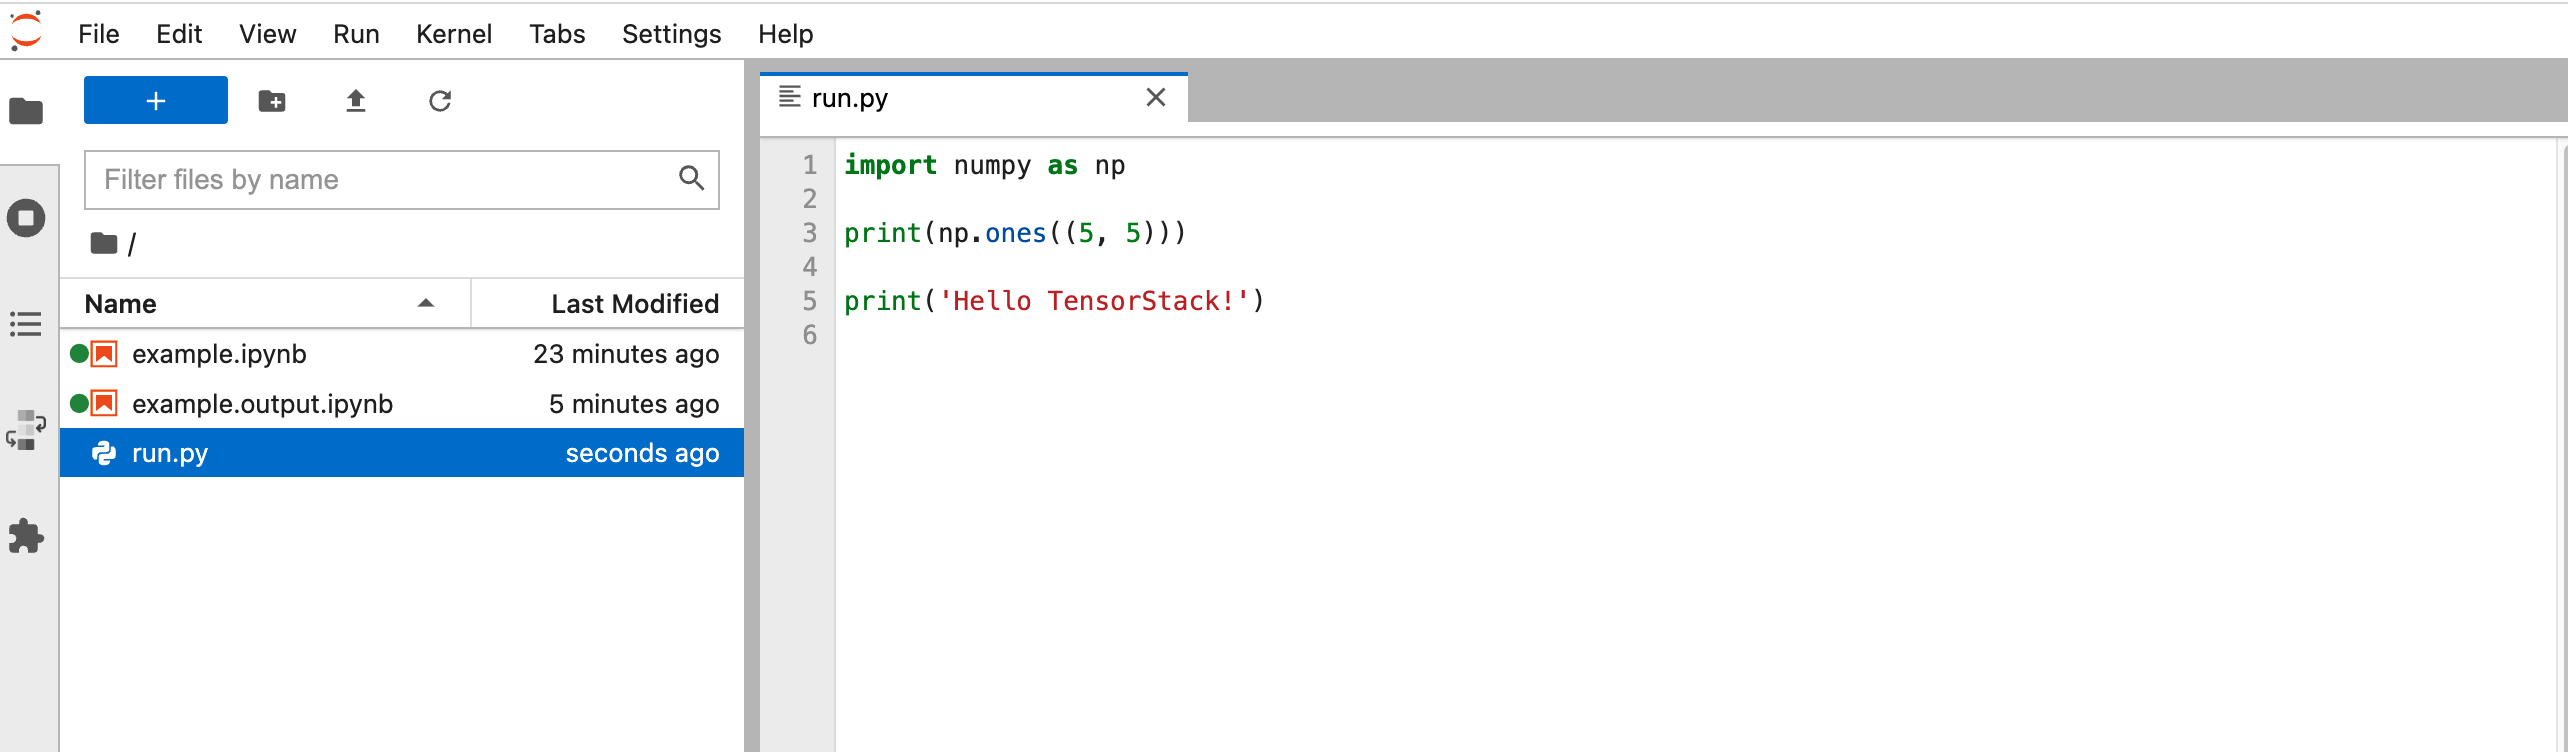Open the Kernel menu
Viewport: 2568px width, 752px height.
454,34
